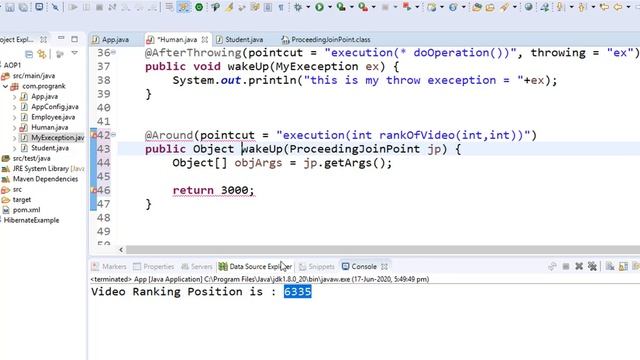Click Collapse All in Project Explorer
This screenshot has height=360, width=640.
point(29,54)
